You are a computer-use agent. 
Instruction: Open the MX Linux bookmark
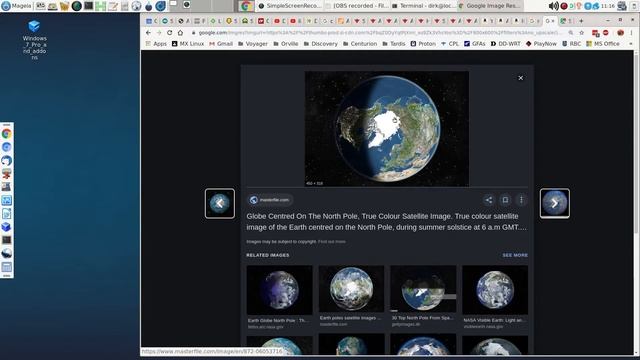click(187, 44)
